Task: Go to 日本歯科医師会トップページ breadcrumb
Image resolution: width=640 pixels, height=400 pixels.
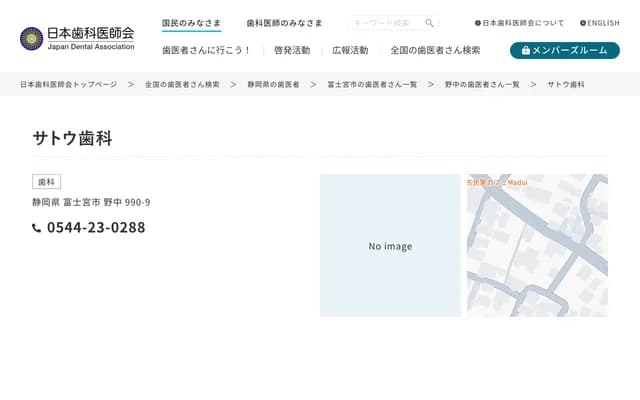Action: point(68,85)
